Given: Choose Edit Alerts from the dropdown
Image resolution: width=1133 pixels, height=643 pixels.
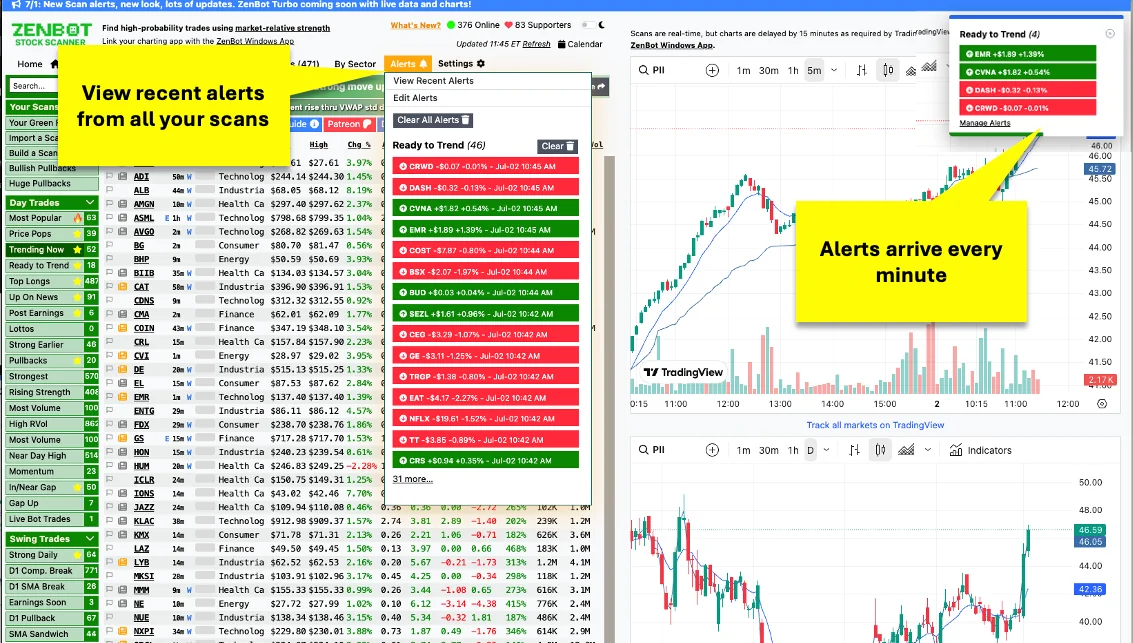Looking at the screenshot, I should point(415,98).
